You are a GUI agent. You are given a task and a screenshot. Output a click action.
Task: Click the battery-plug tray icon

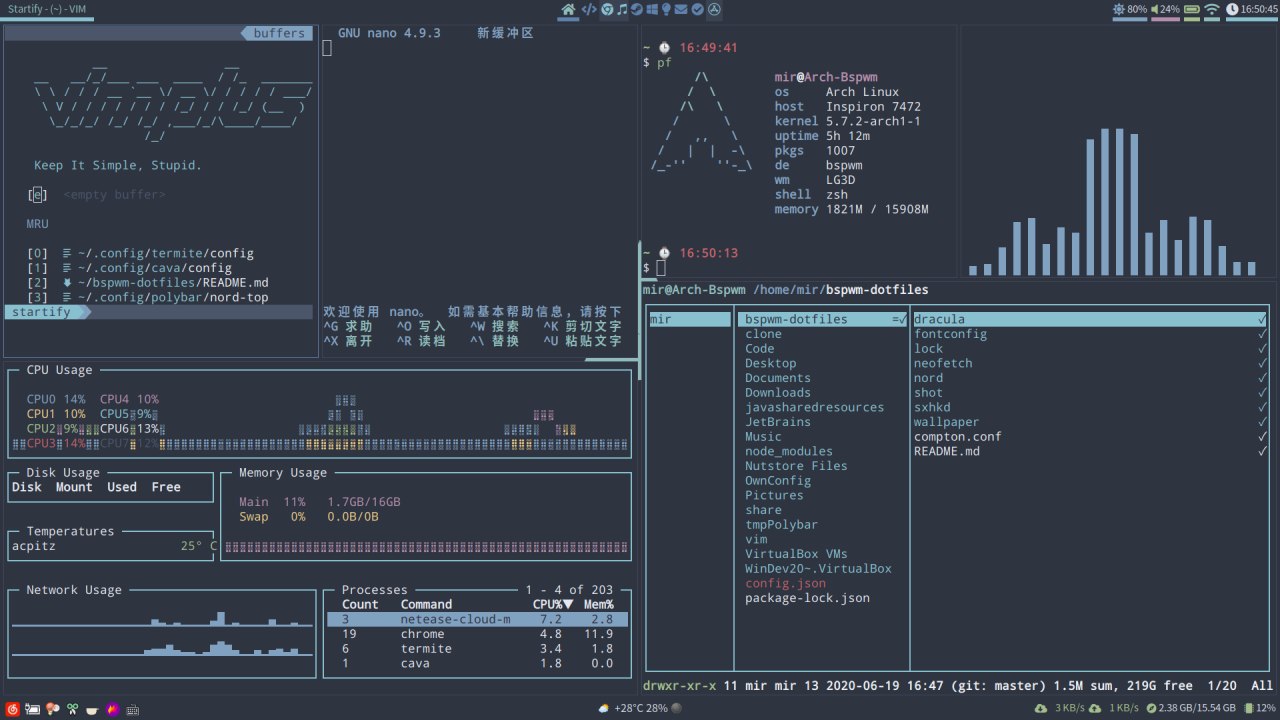click(33, 709)
